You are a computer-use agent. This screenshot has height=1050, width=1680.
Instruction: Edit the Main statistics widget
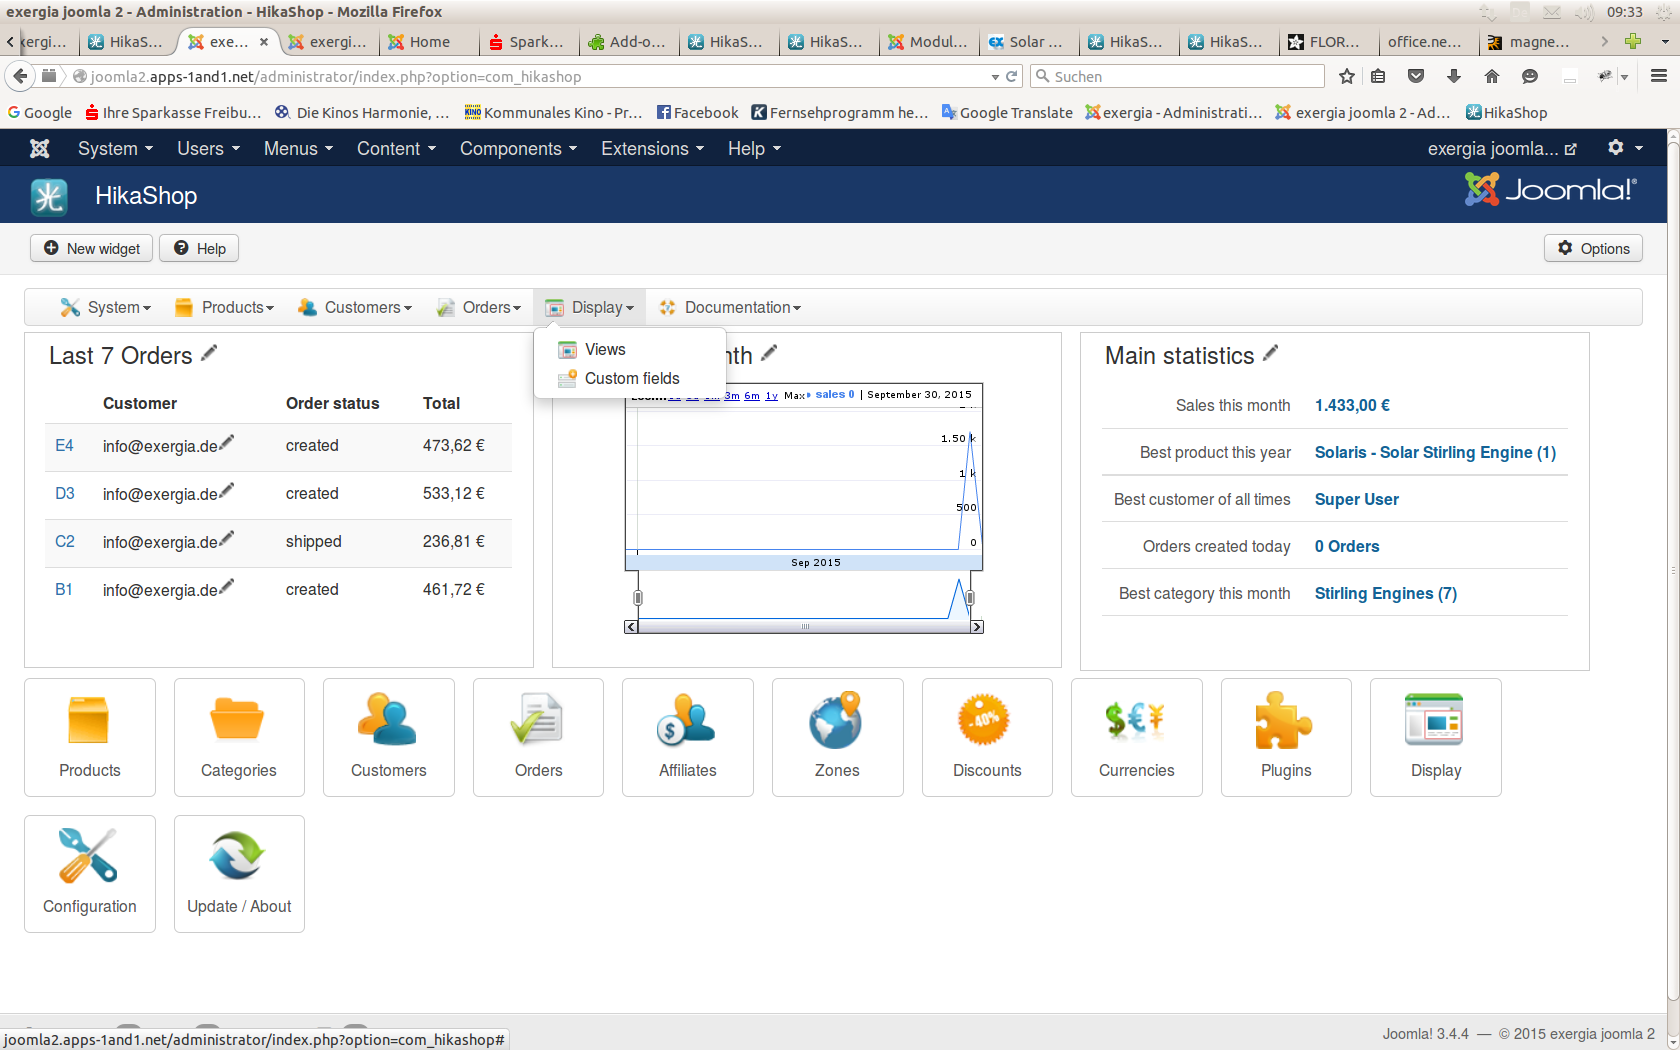pos(1271,353)
